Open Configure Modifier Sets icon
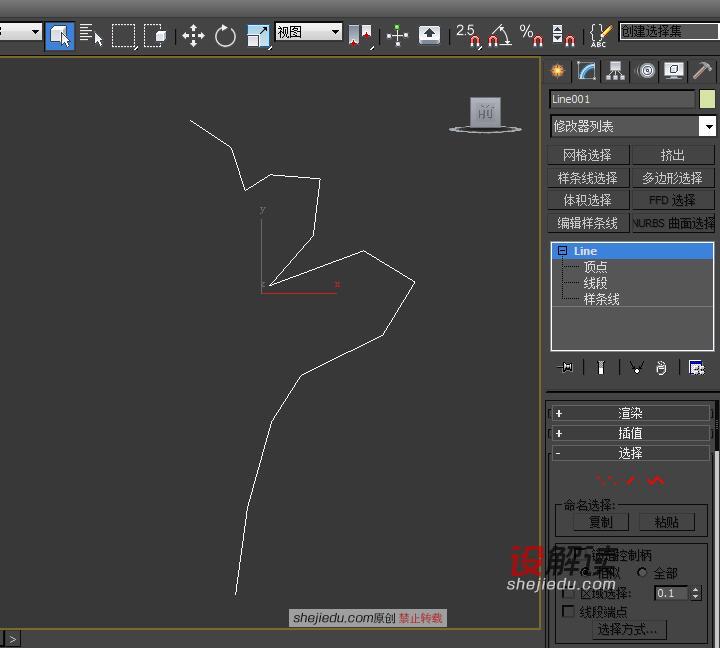 696,368
